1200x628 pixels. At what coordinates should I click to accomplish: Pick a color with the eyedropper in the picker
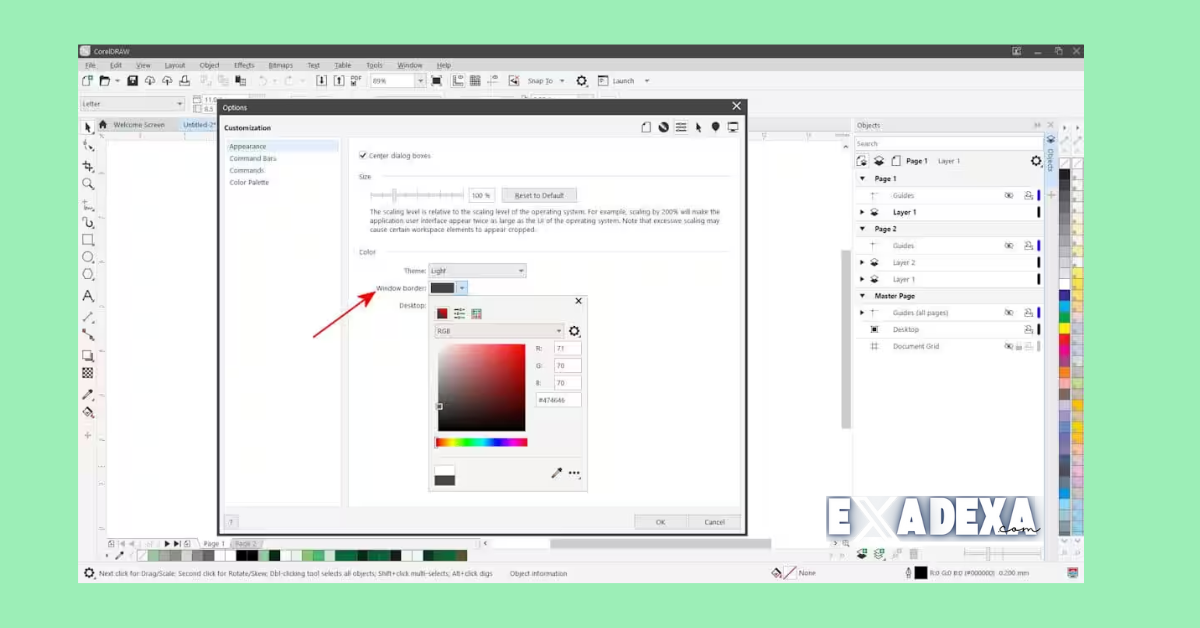point(556,472)
